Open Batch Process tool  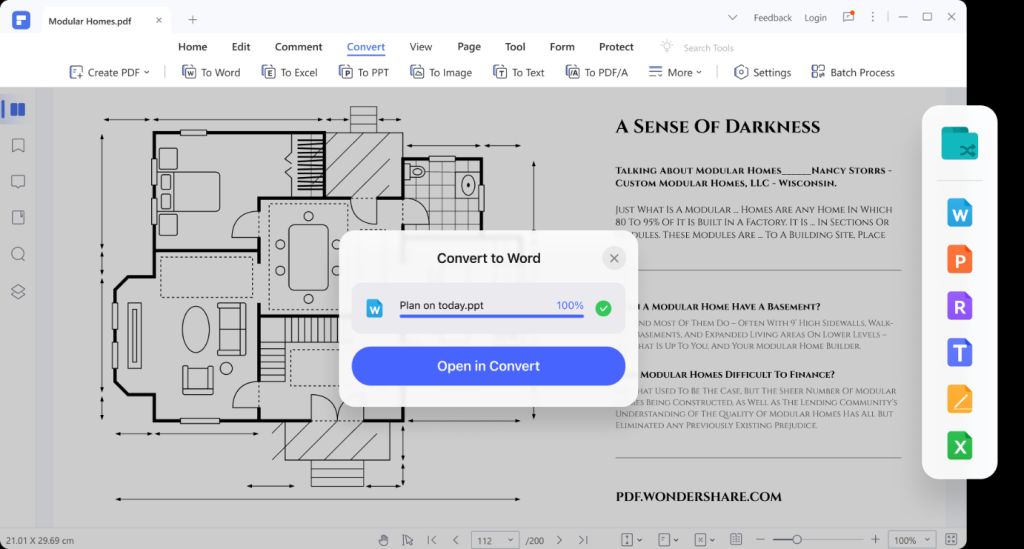point(852,72)
